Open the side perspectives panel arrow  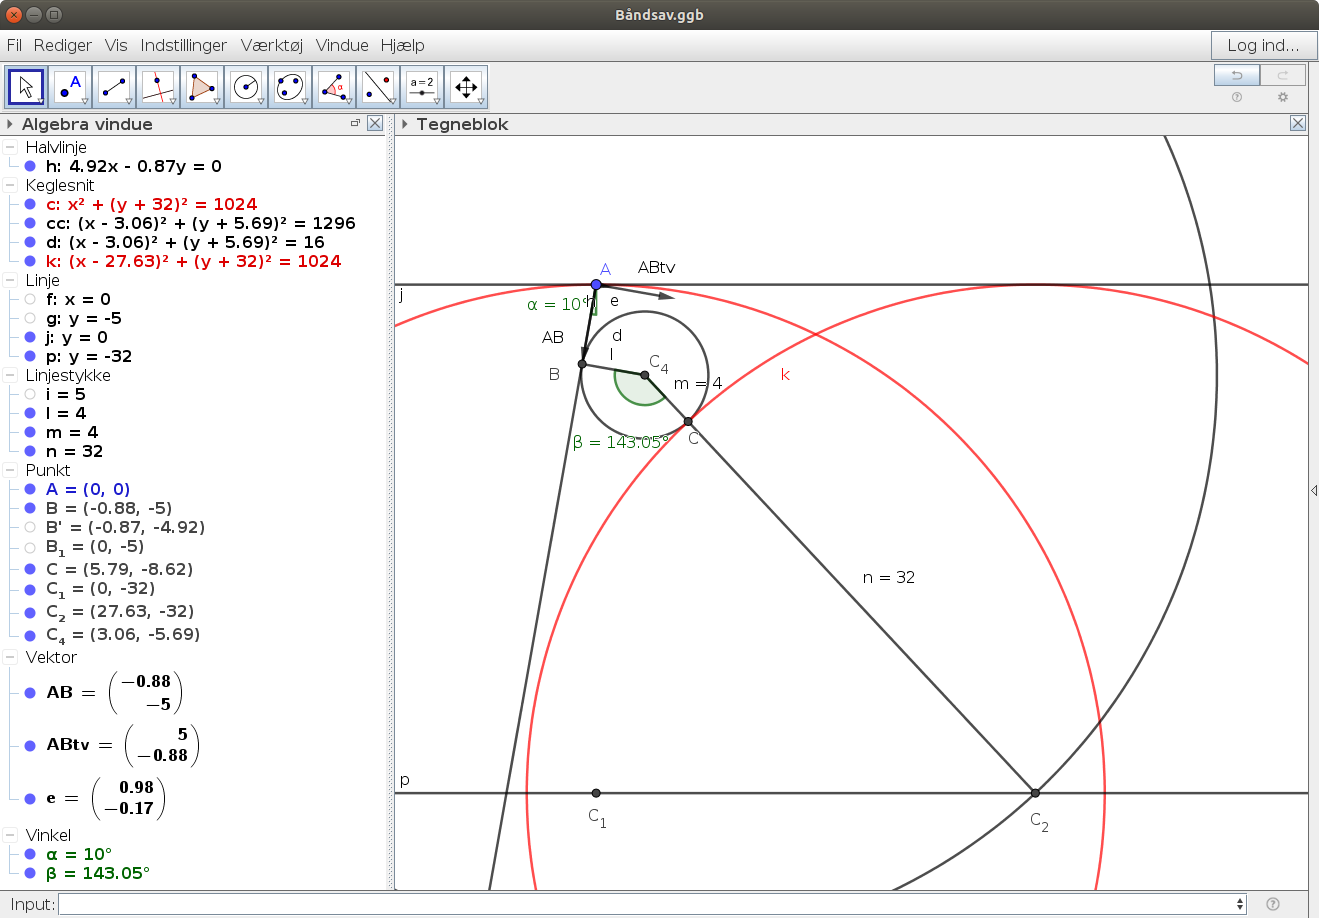coord(1313,490)
